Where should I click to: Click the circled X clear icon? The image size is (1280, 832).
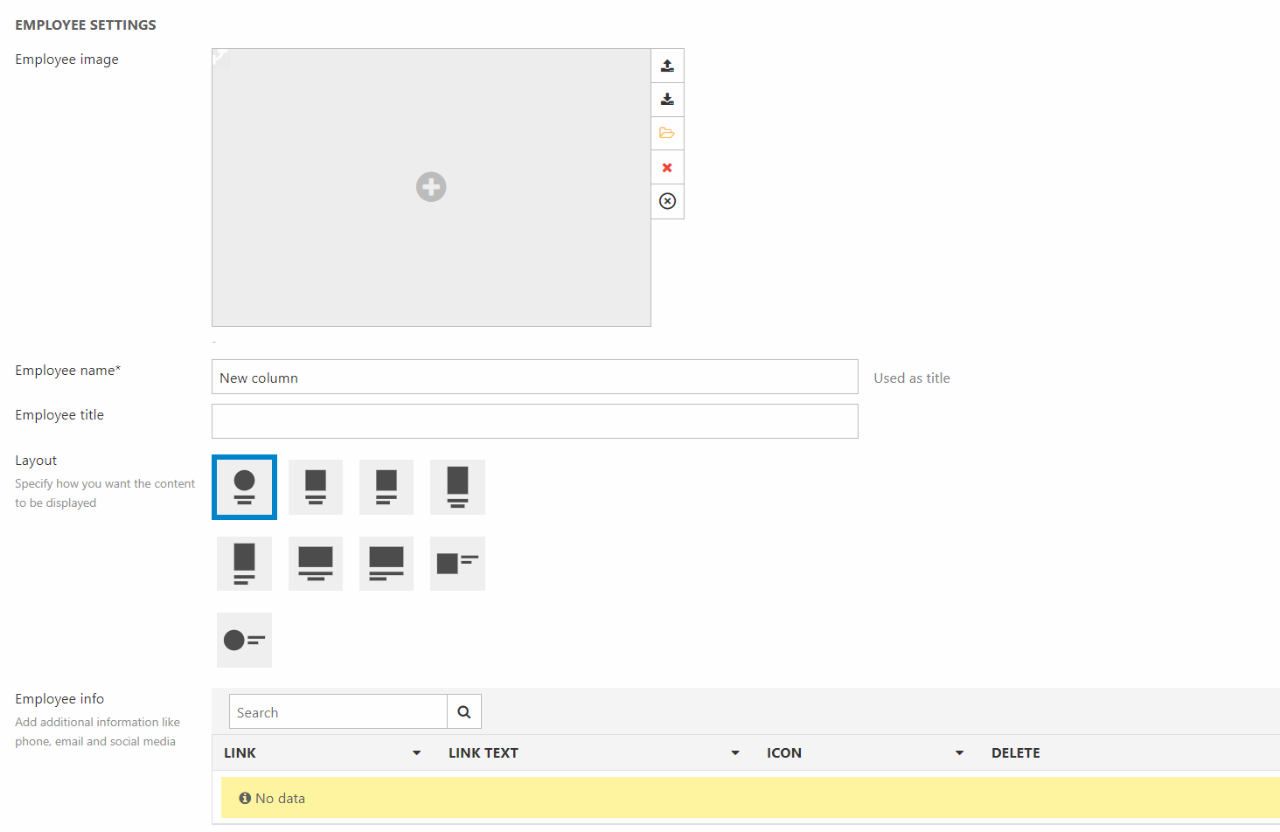click(667, 201)
